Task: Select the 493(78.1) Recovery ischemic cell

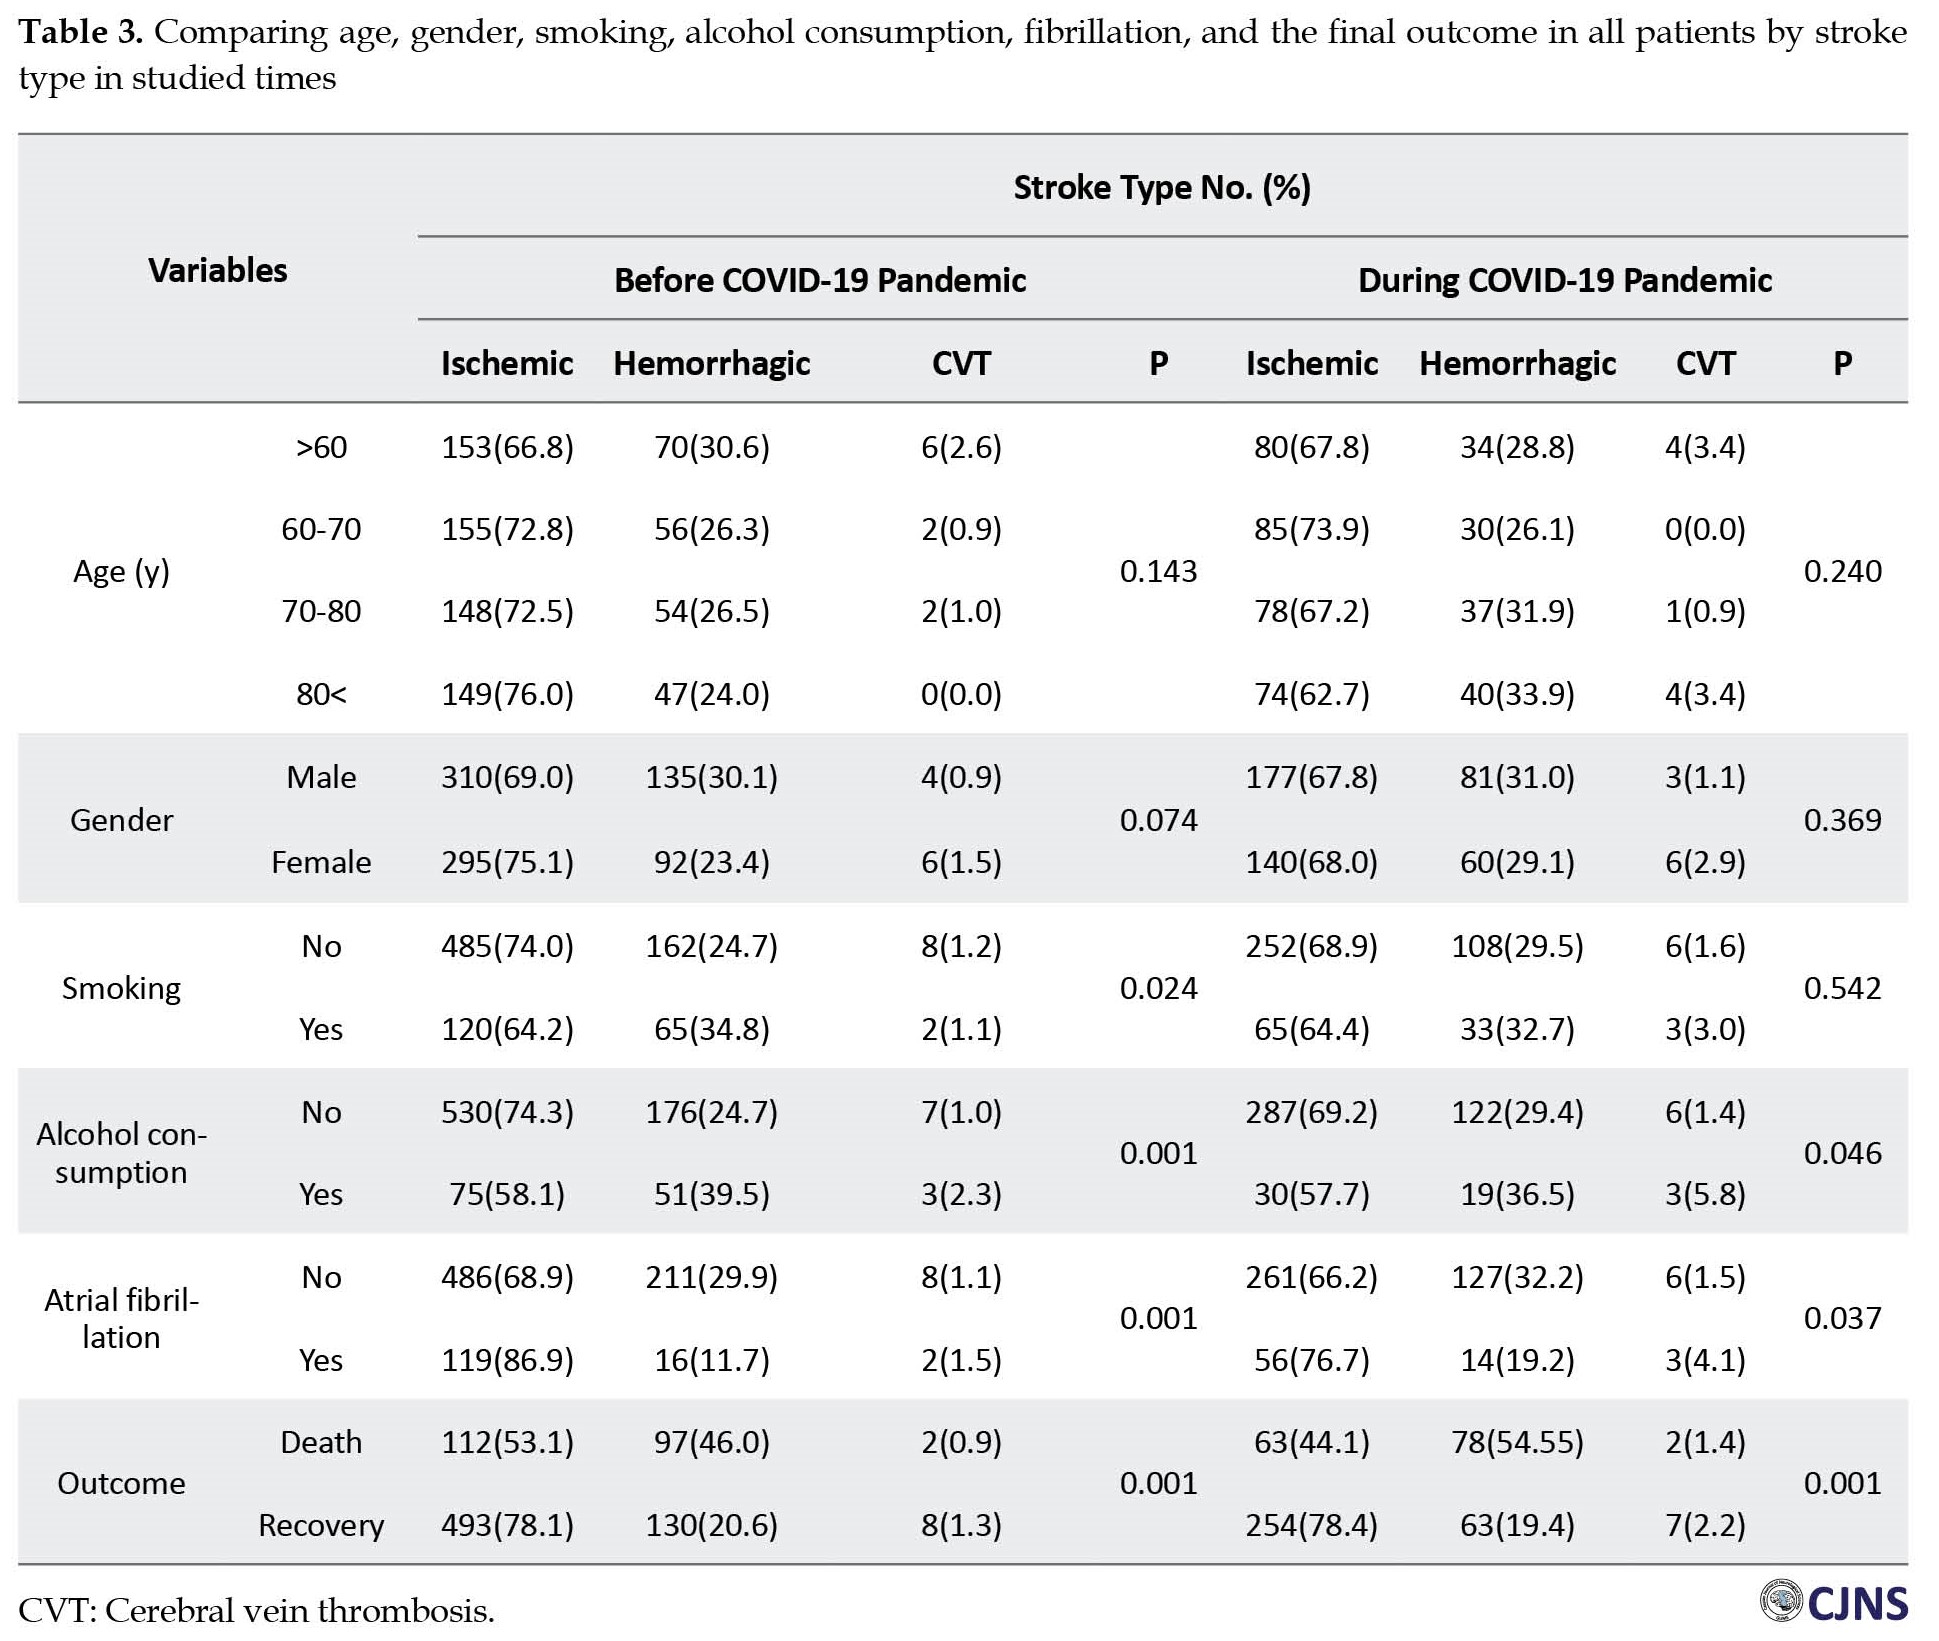Action: (x=507, y=1525)
